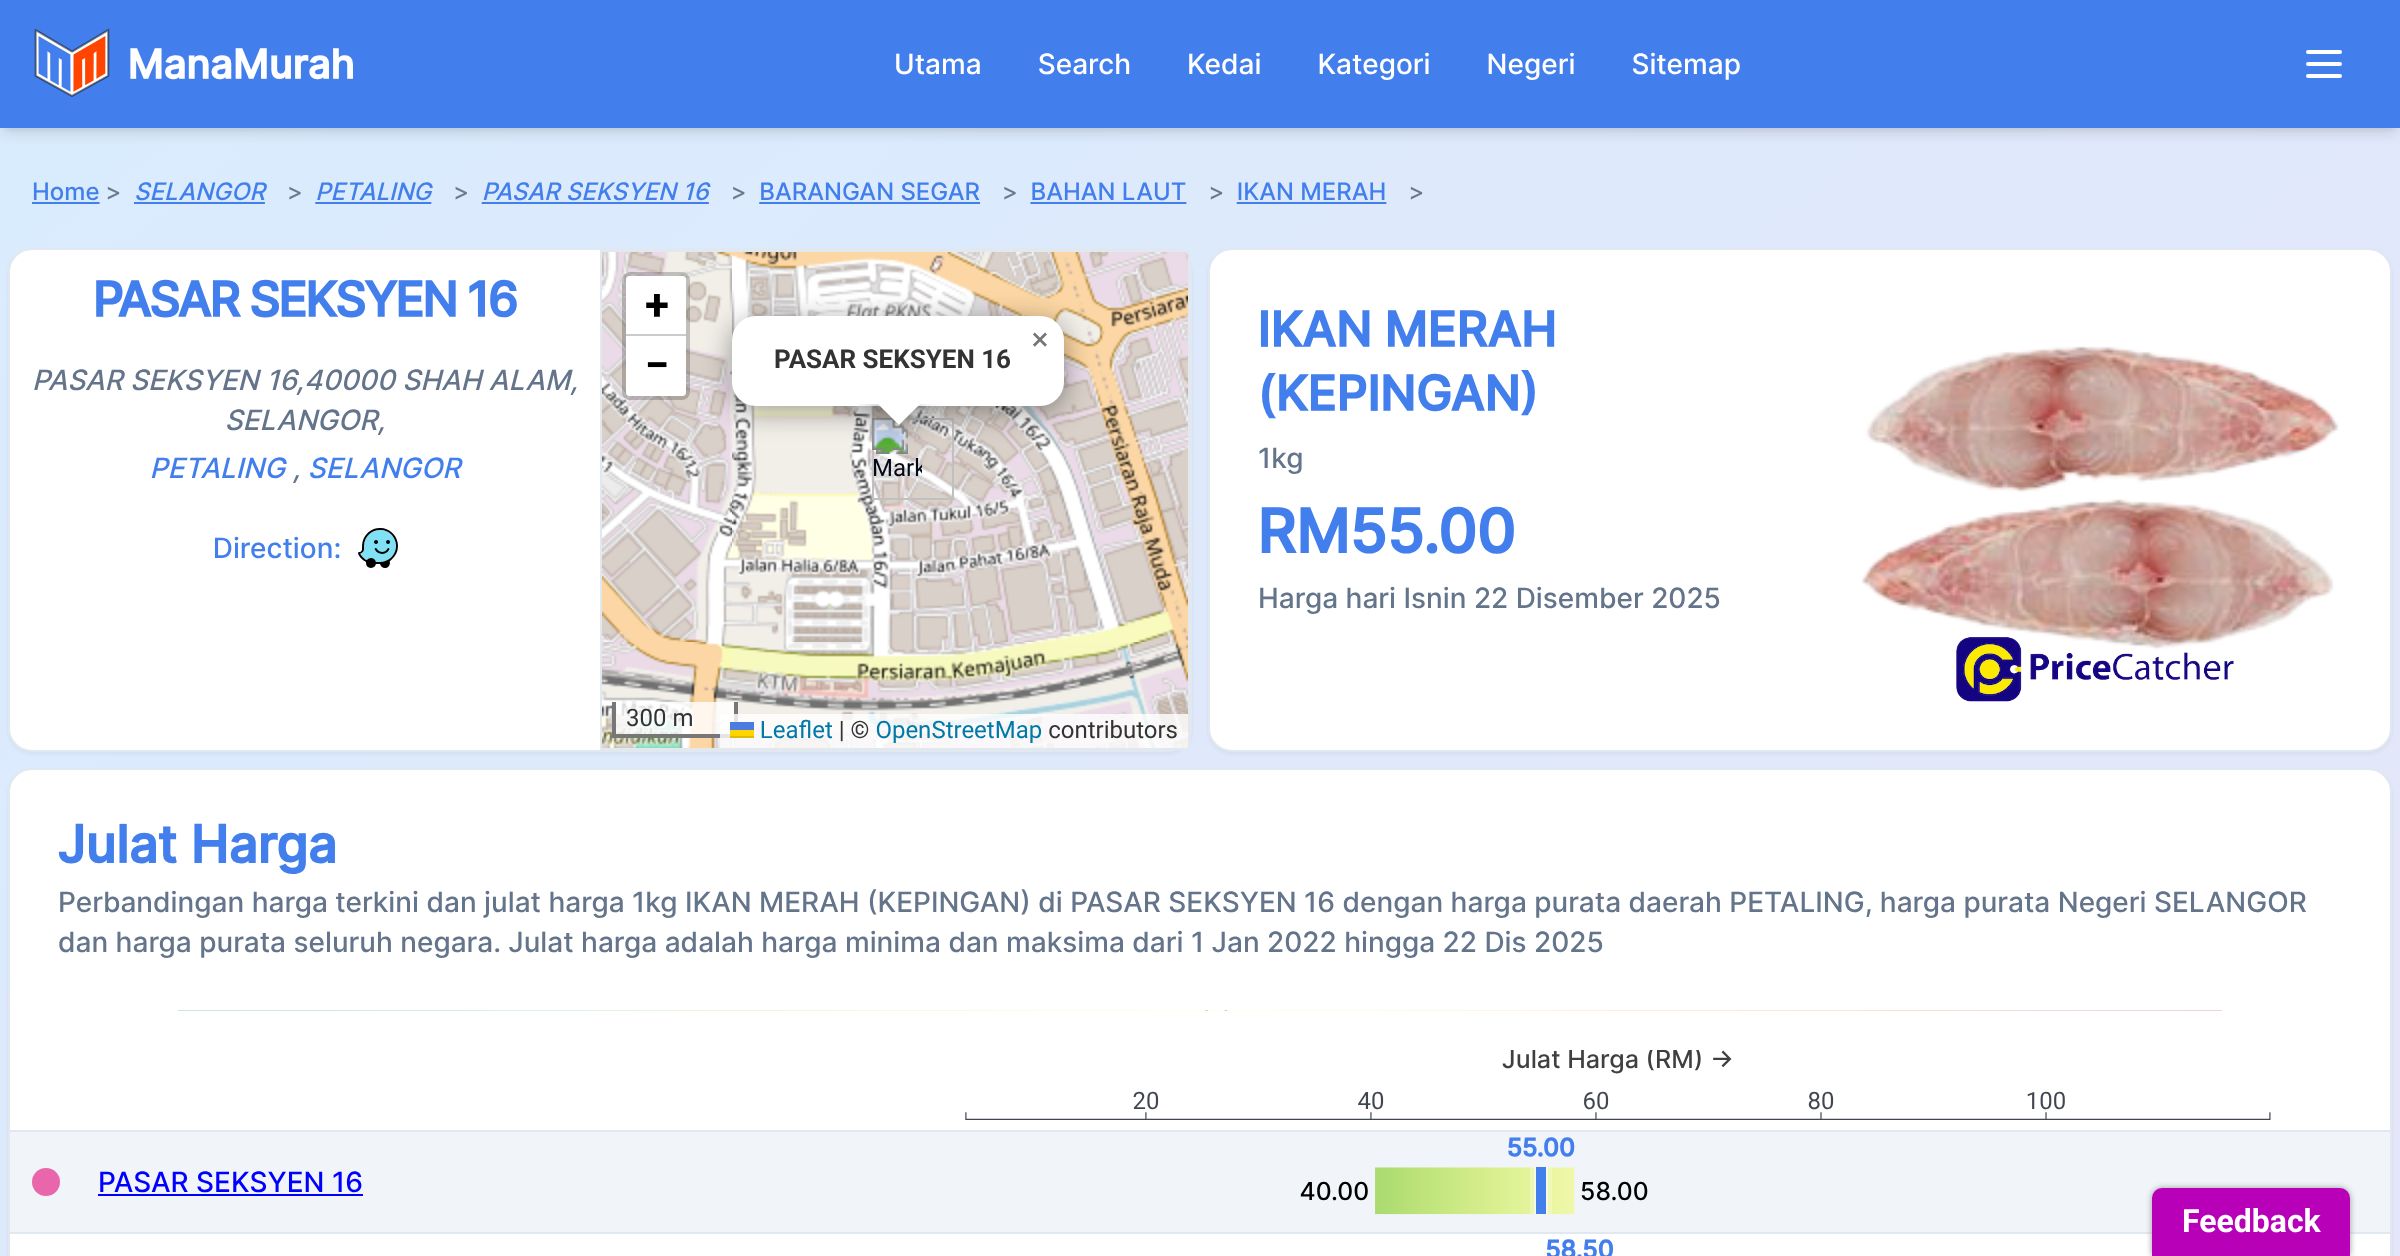The height and width of the screenshot is (1256, 2400).
Task: Open the PASAR SEKSYEN 16 price range link
Action: 230,1182
